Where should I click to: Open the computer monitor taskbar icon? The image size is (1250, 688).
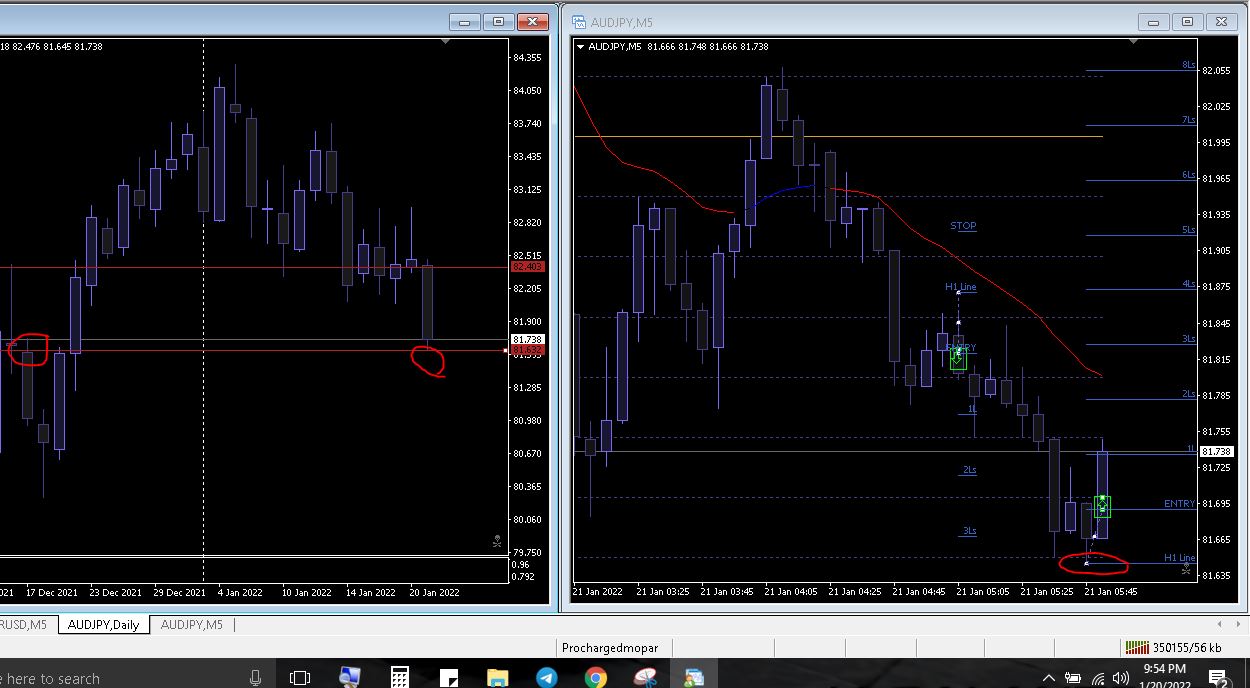point(350,677)
